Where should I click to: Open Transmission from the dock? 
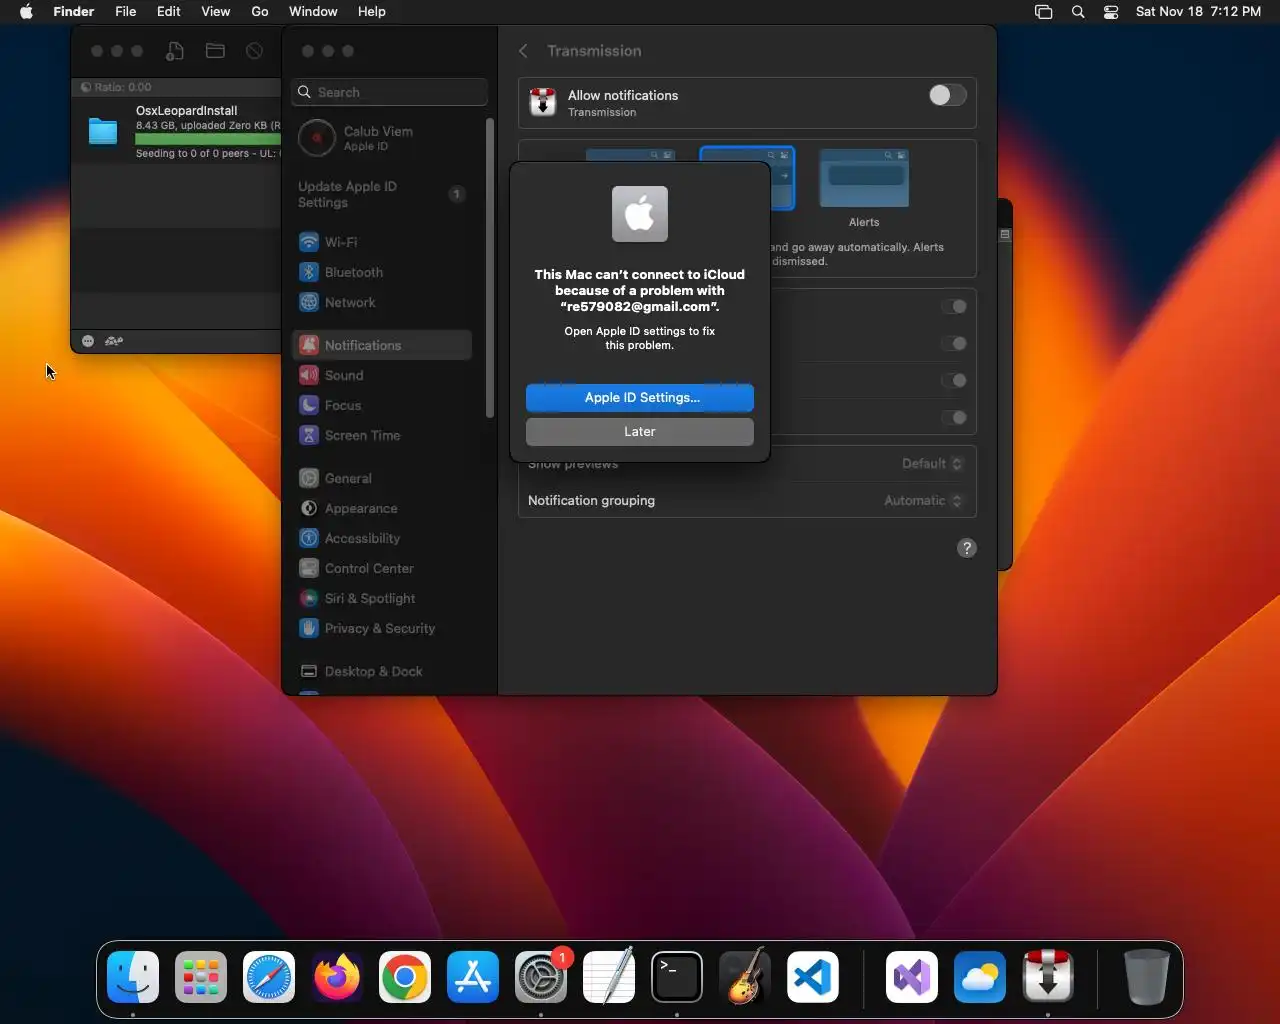(x=1048, y=977)
